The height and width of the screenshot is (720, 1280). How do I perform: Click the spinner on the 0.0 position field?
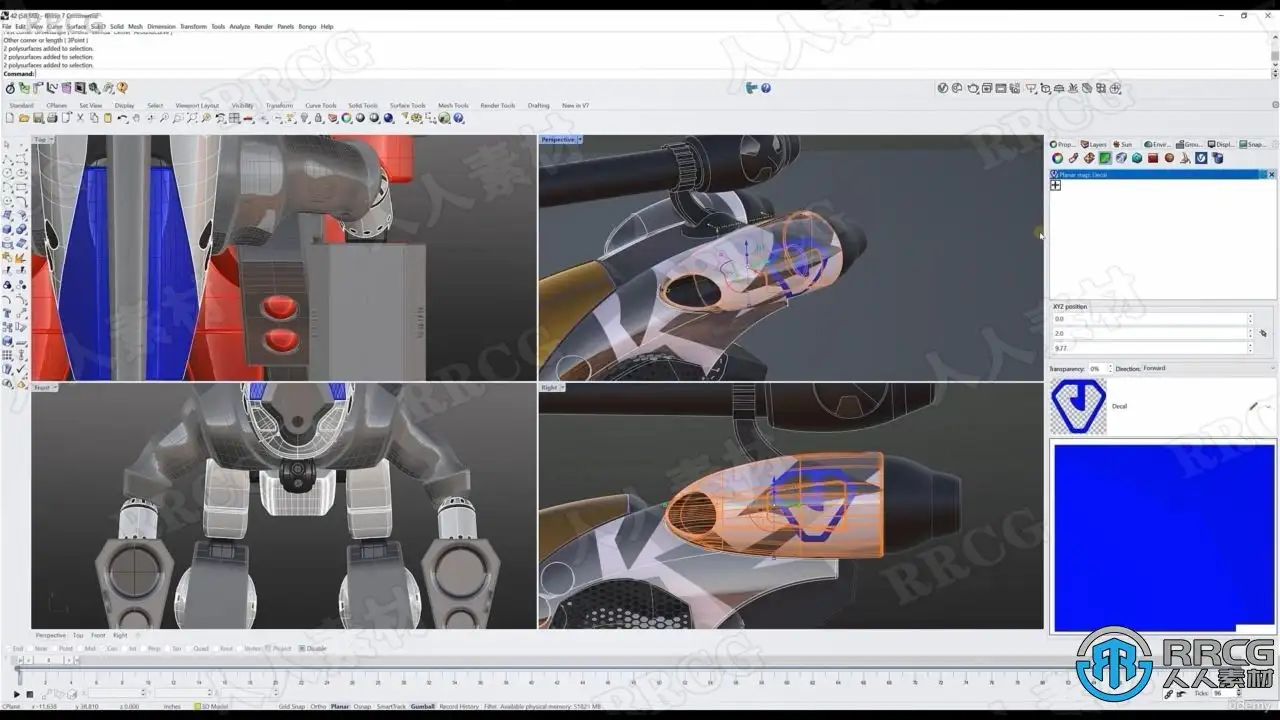1249,319
